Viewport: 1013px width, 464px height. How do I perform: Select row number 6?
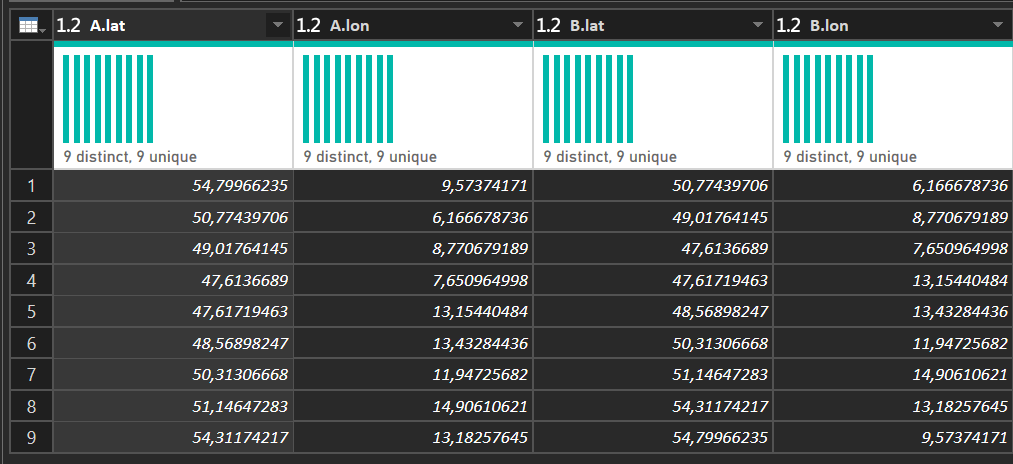[x=31, y=343]
